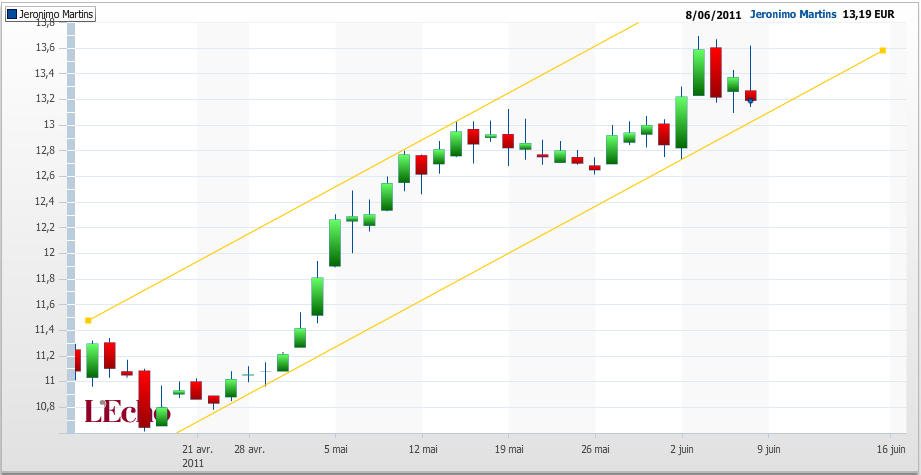Click the '16 juin' axis label
This screenshot has height=475, width=921.
click(x=890, y=450)
